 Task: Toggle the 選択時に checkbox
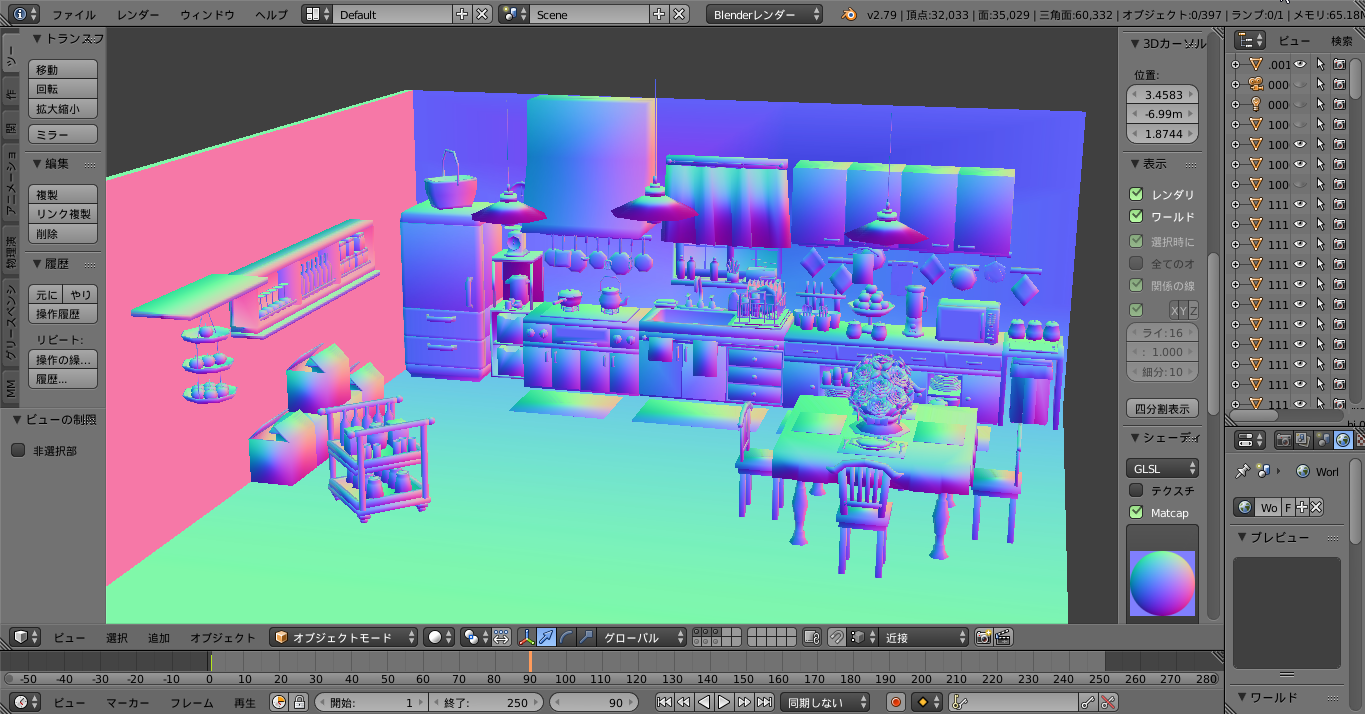(1136, 241)
